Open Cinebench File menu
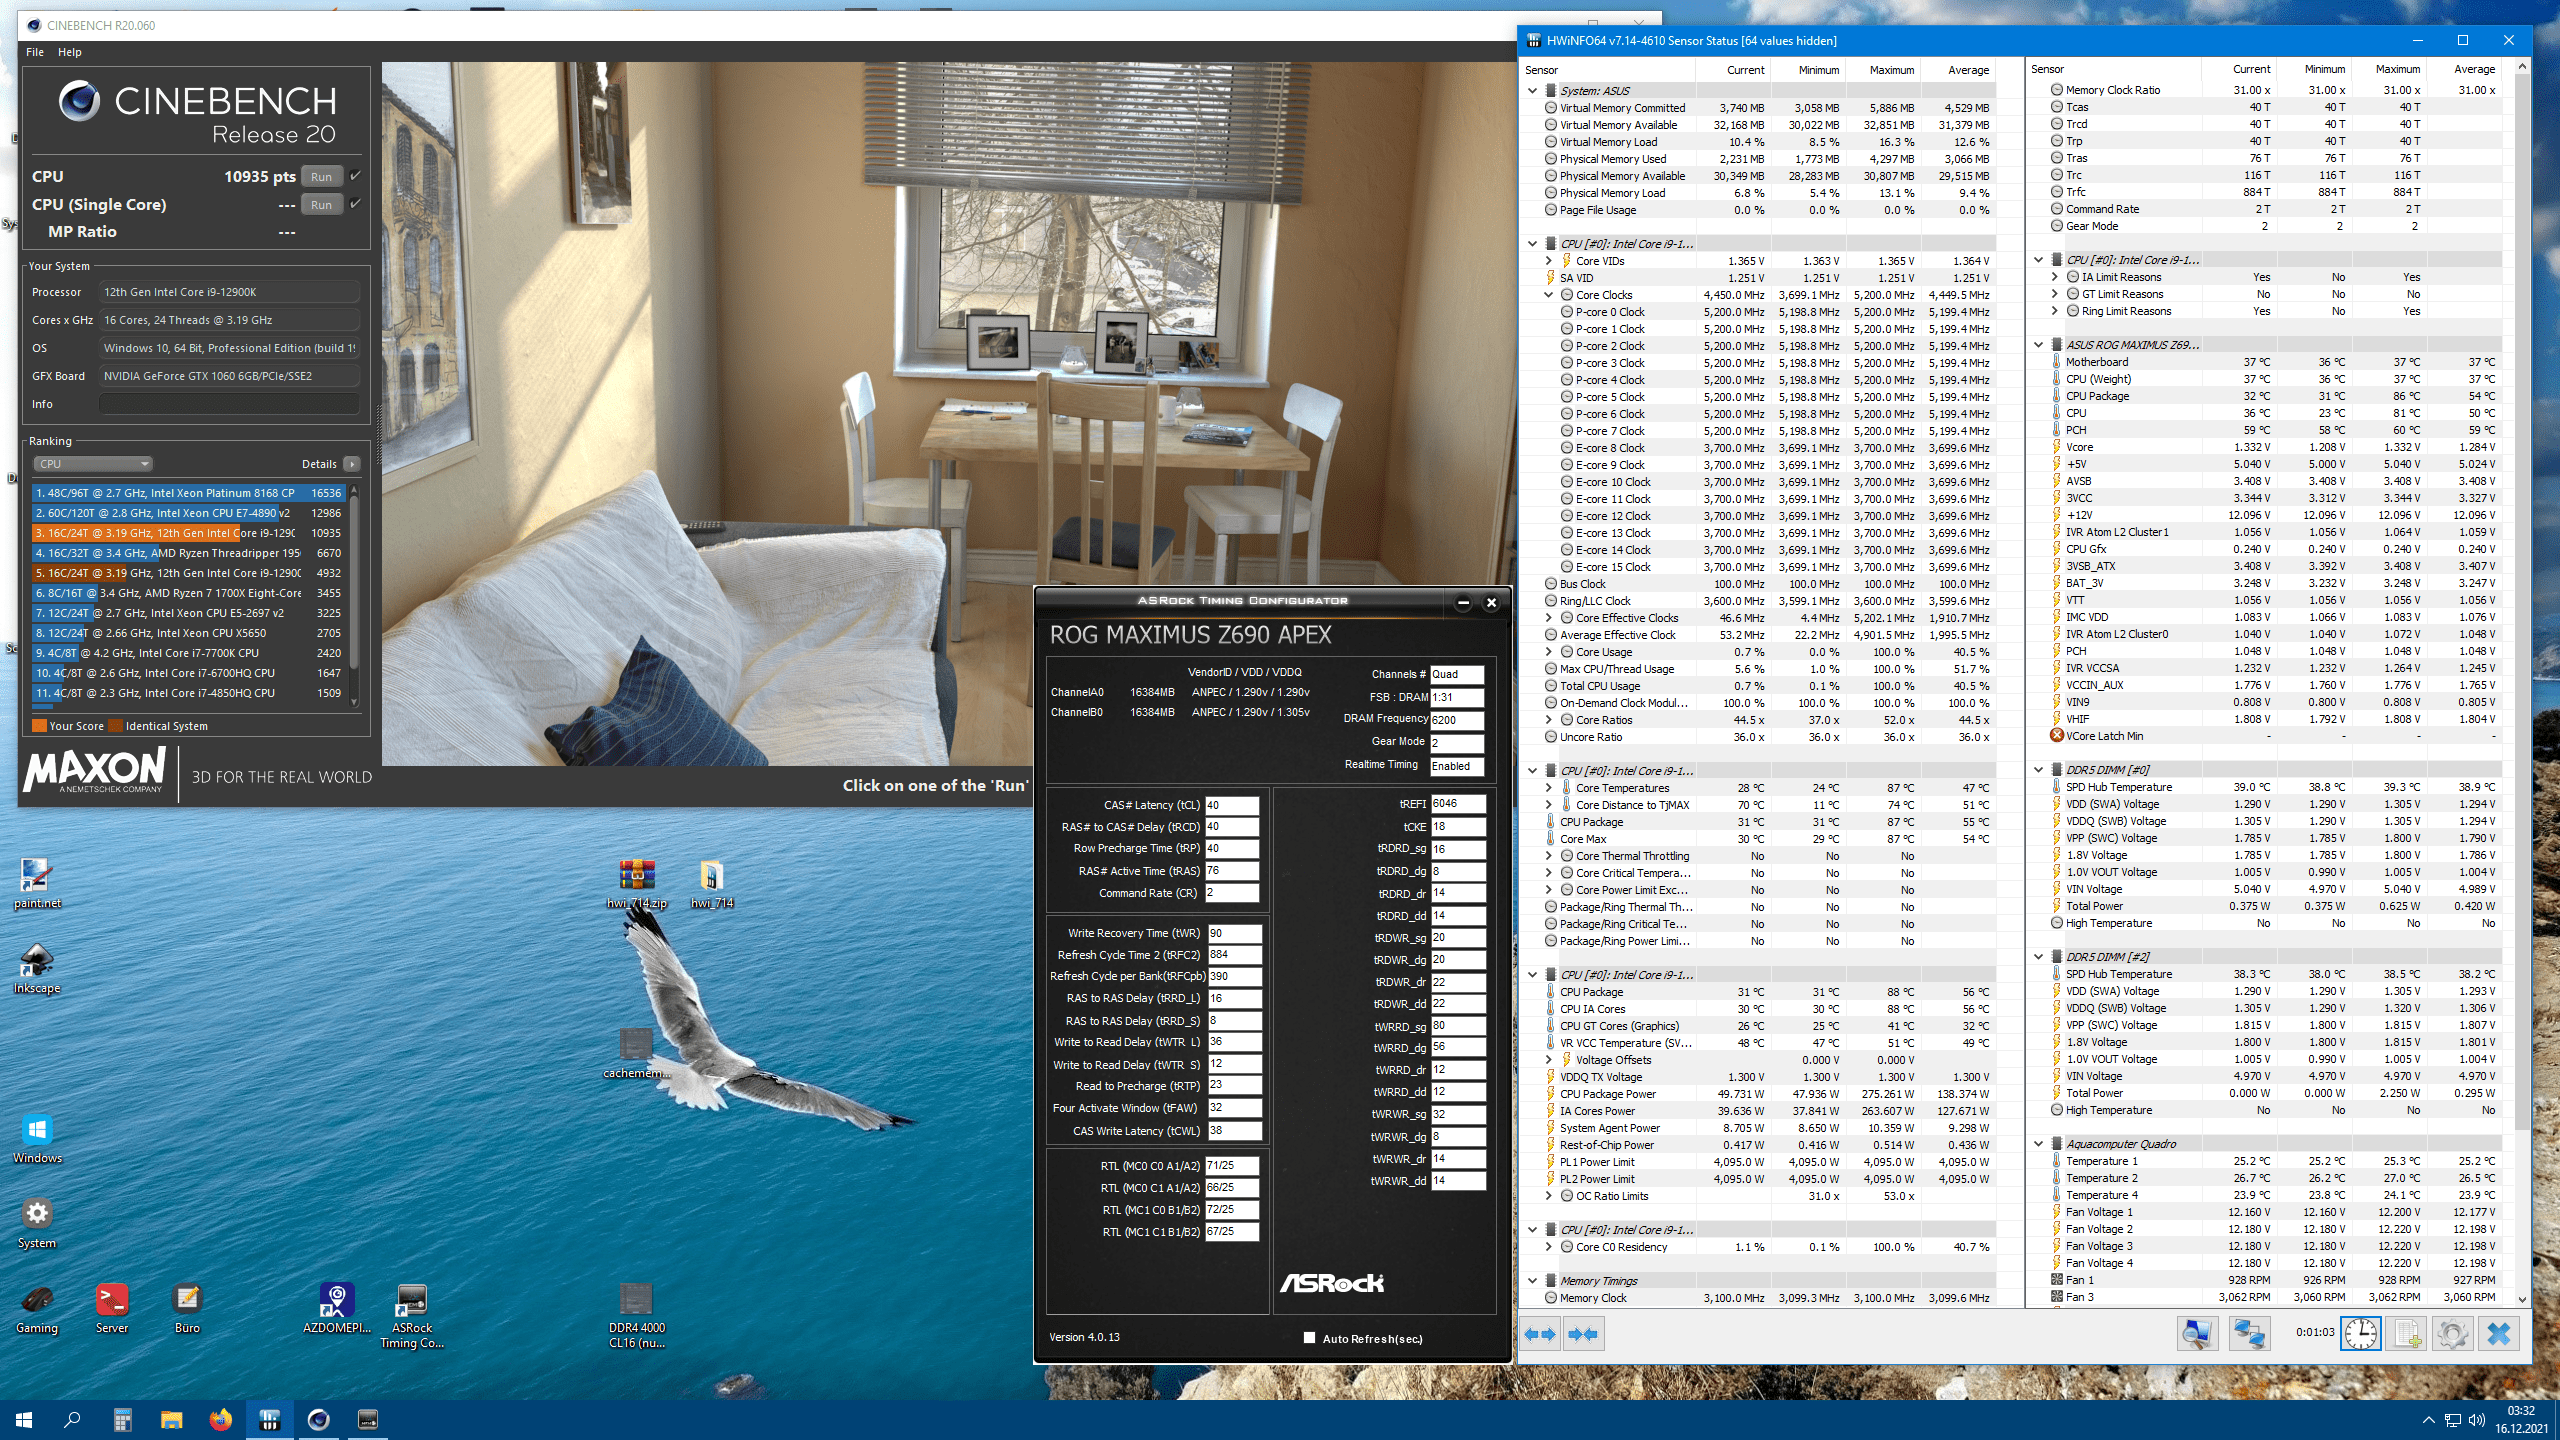This screenshot has height=1440, width=2560. [35, 52]
